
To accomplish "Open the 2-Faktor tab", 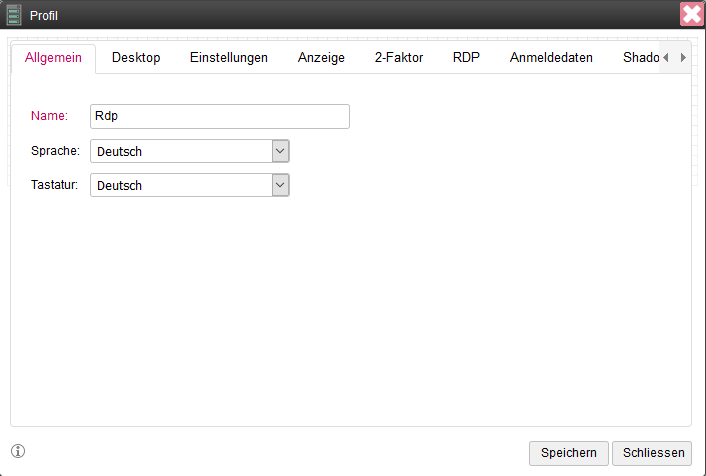I will (x=399, y=58).
